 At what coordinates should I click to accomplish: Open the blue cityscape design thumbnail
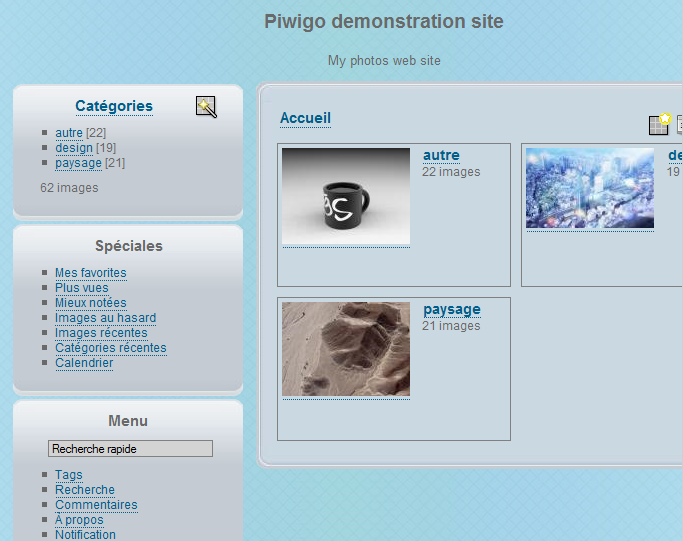point(590,188)
